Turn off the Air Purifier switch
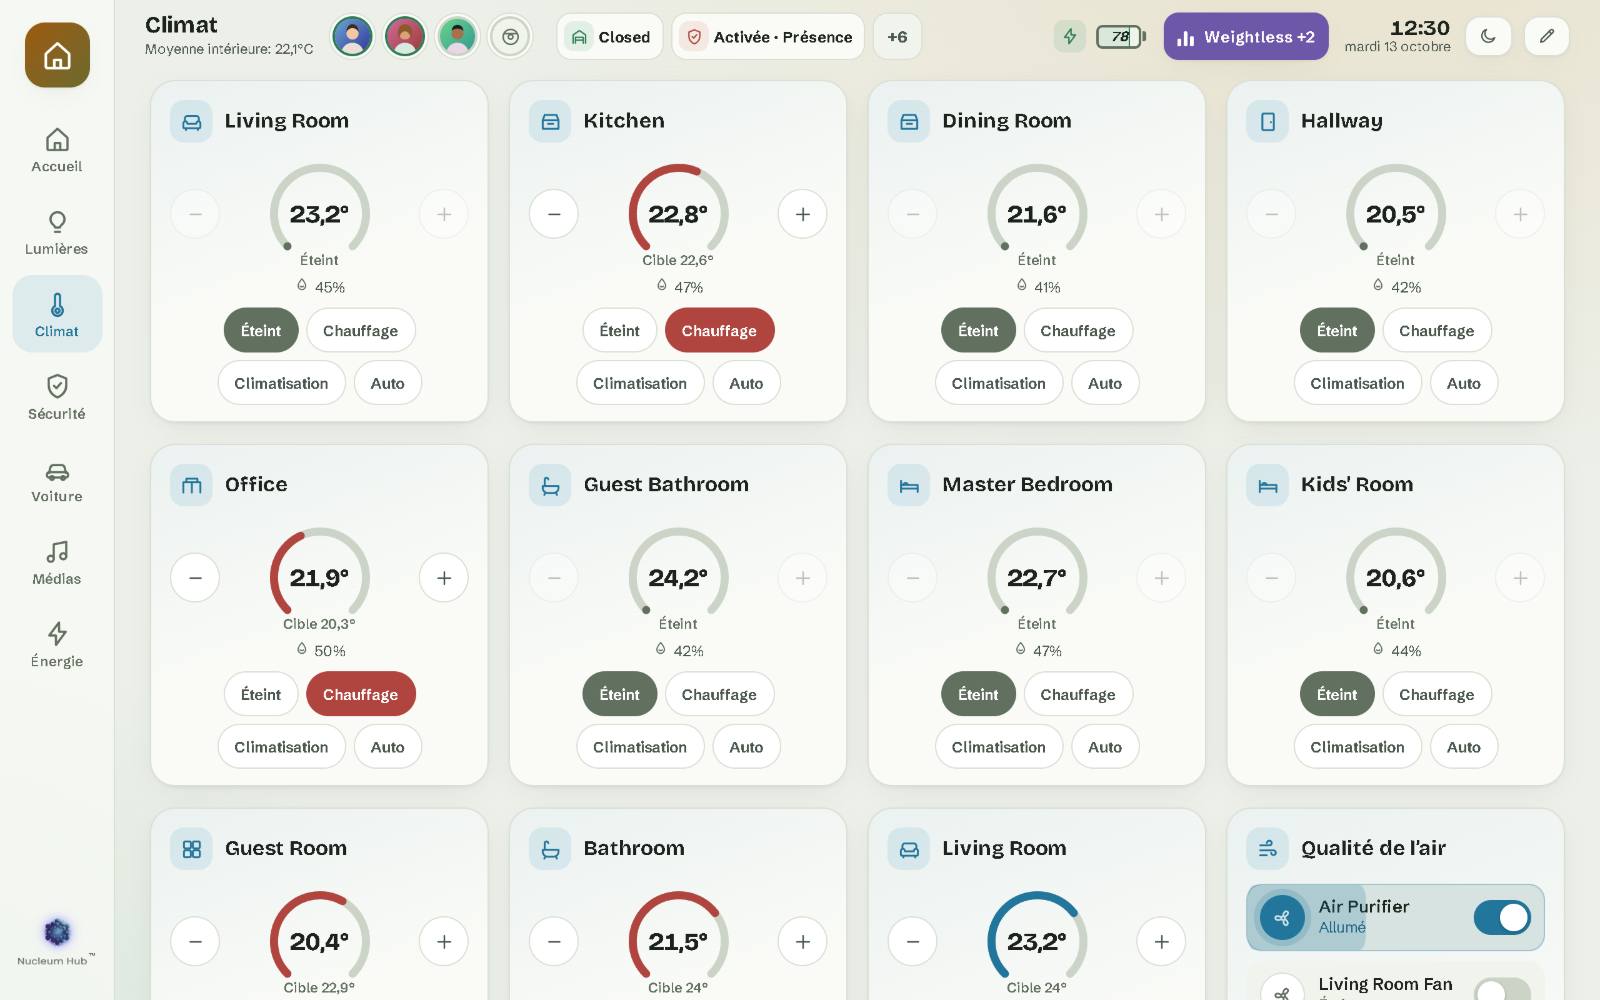 (1502, 918)
